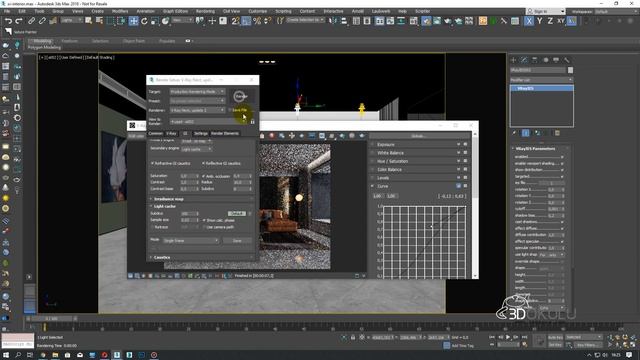Restrict movement to the X axis
Screen dimensions: 640x360
pos(529,21)
